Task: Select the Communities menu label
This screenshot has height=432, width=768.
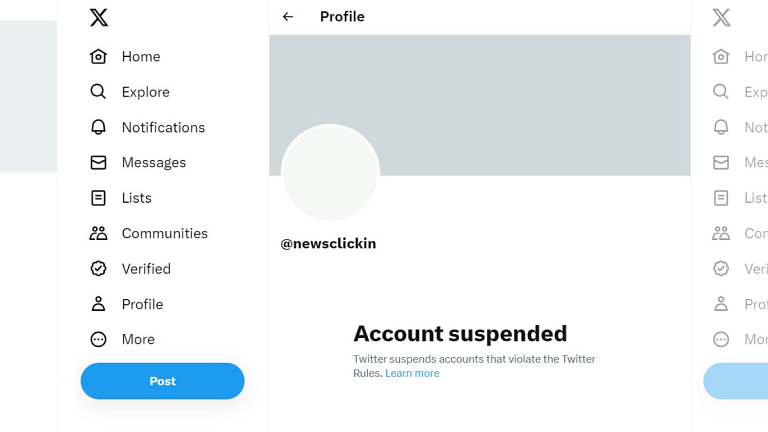Action: point(165,233)
